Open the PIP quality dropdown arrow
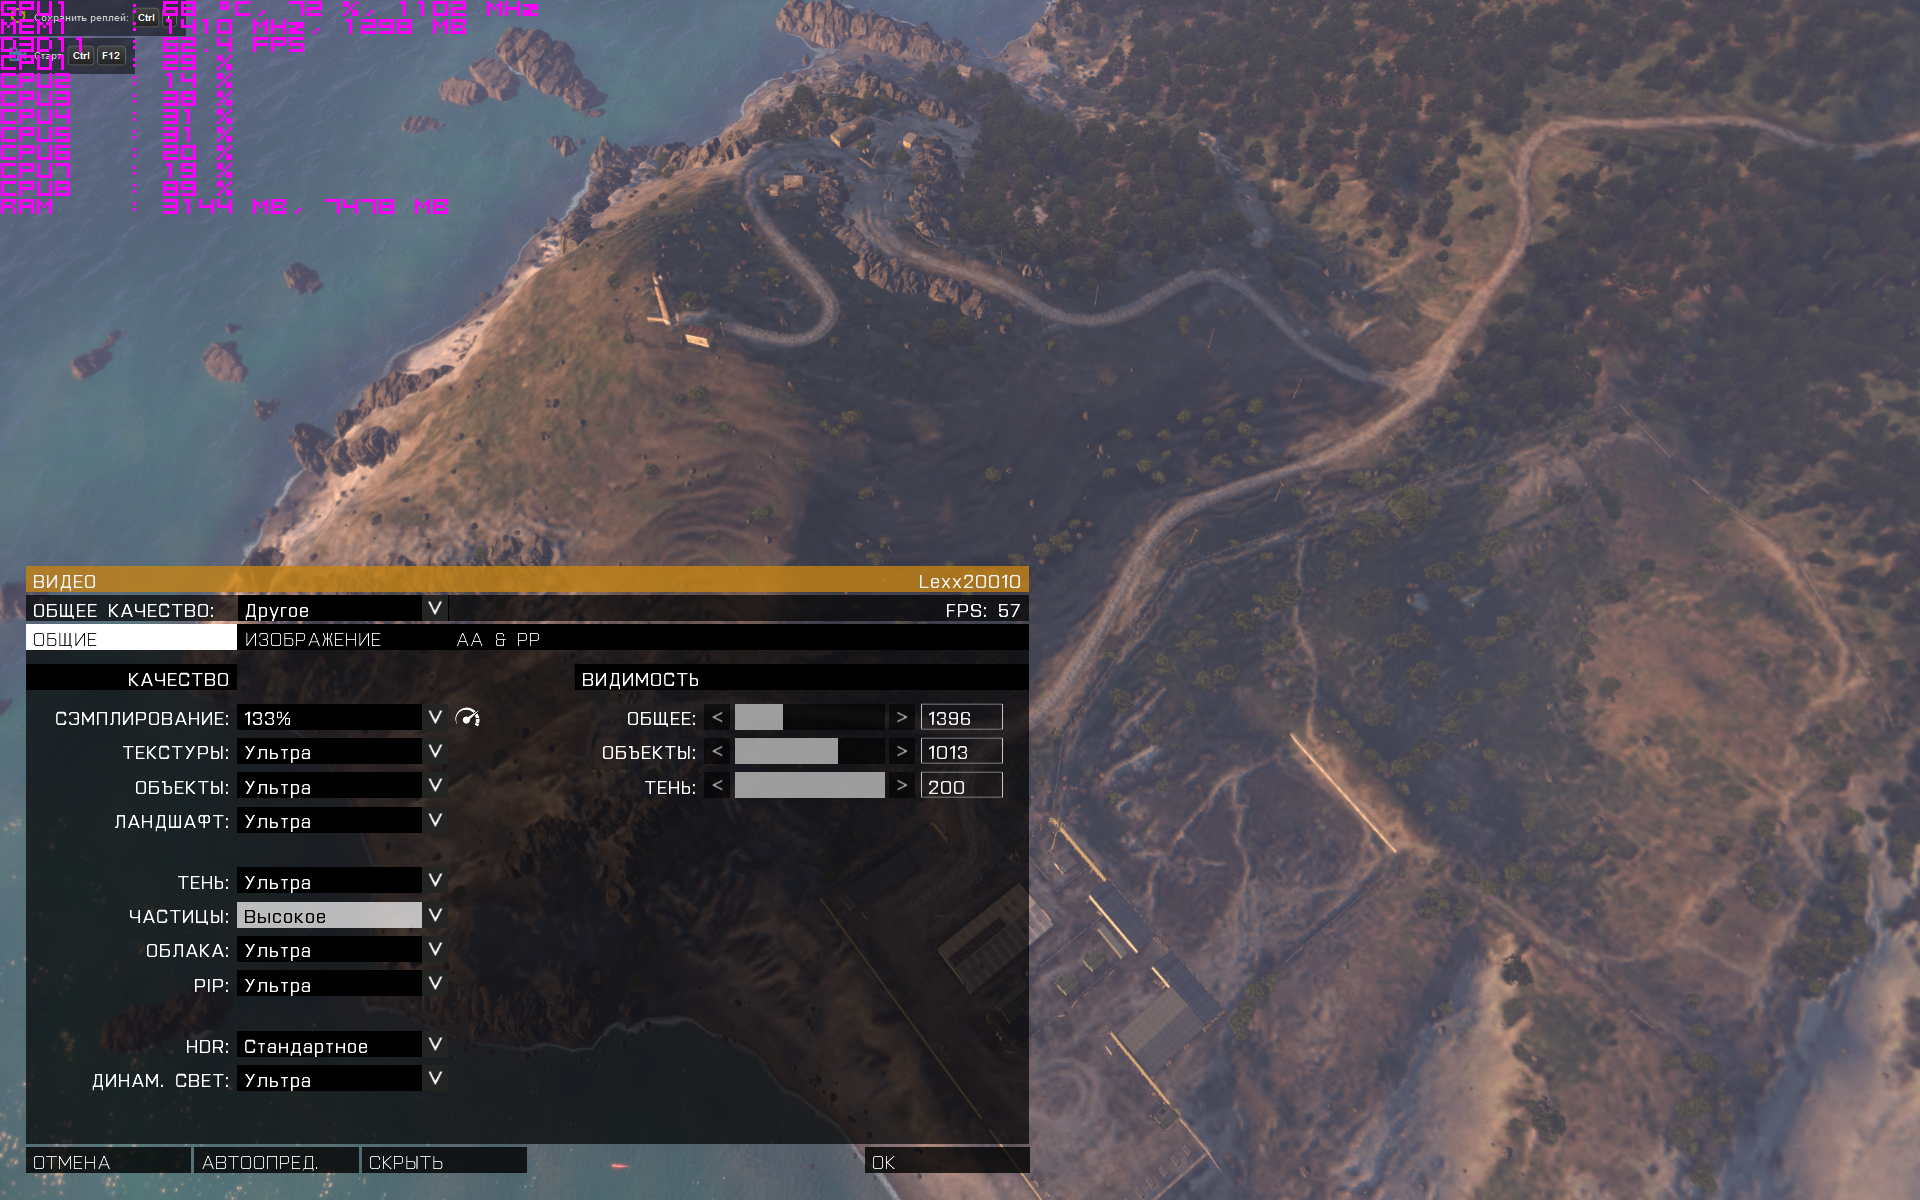 click(435, 984)
